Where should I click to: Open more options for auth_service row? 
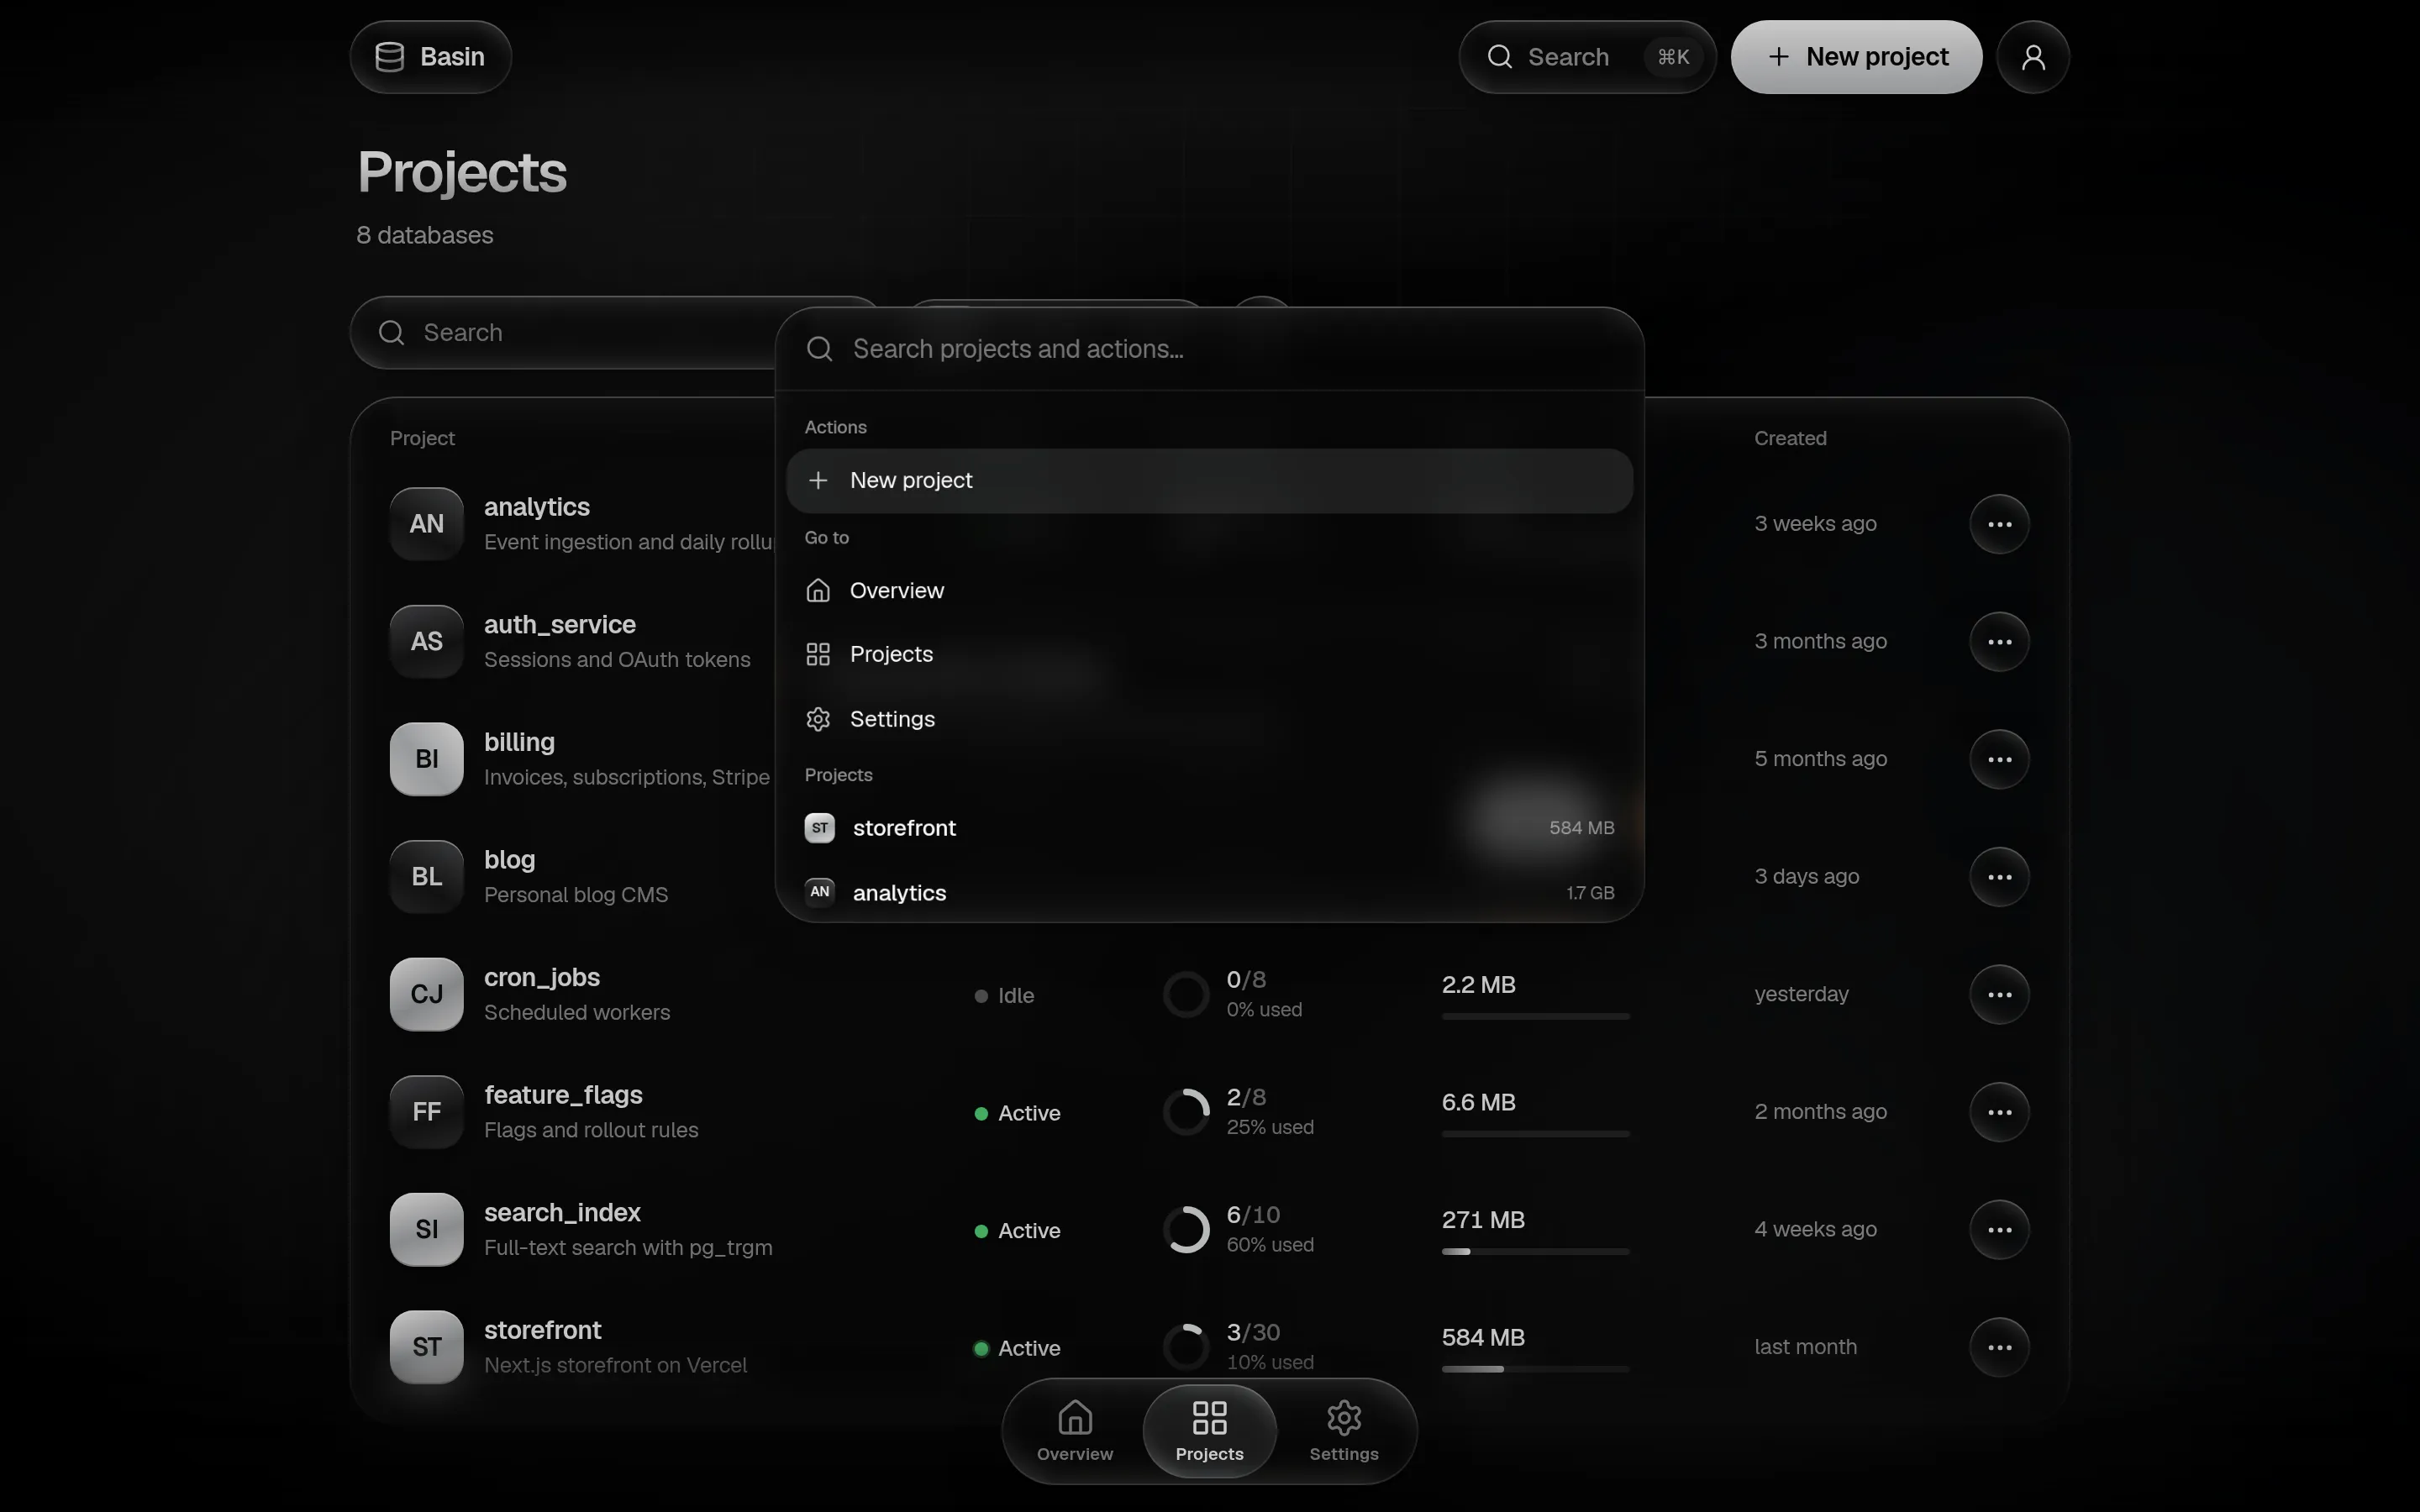pos(1999,641)
